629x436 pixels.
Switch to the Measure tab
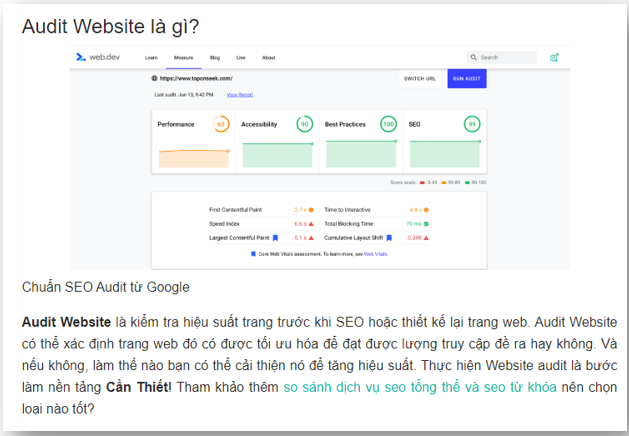pyautogui.click(x=183, y=58)
